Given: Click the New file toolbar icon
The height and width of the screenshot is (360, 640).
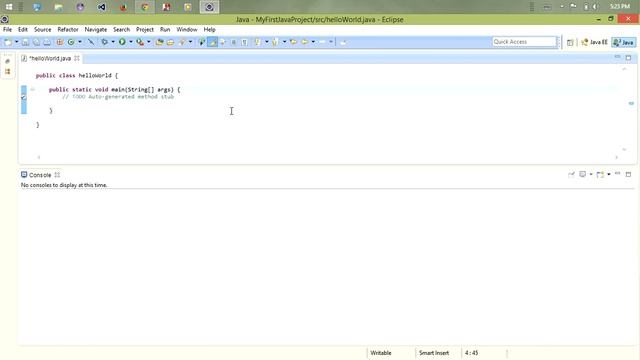Looking at the screenshot, I should [8, 42].
